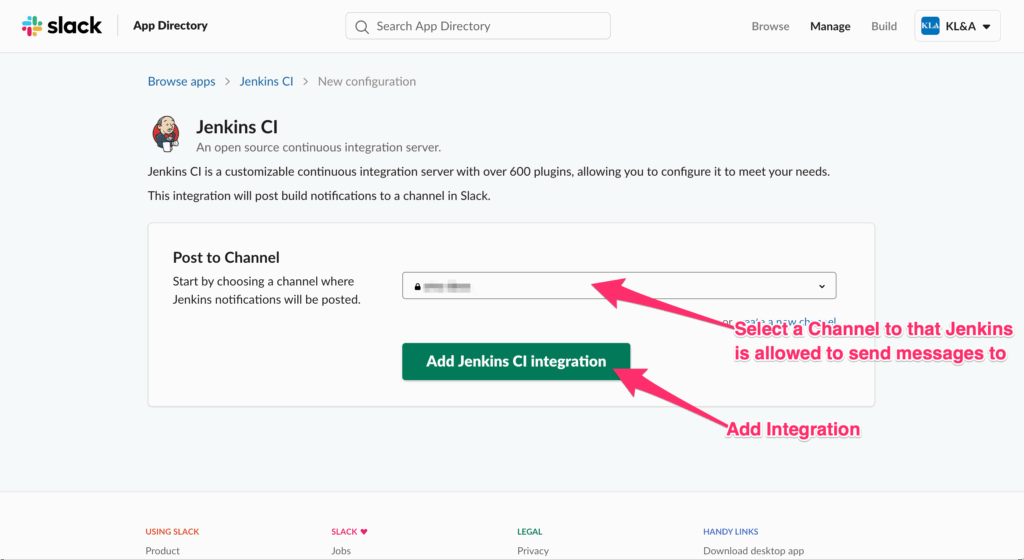Open the Product footer link
The width and height of the screenshot is (1024, 560).
[x=163, y=551]
